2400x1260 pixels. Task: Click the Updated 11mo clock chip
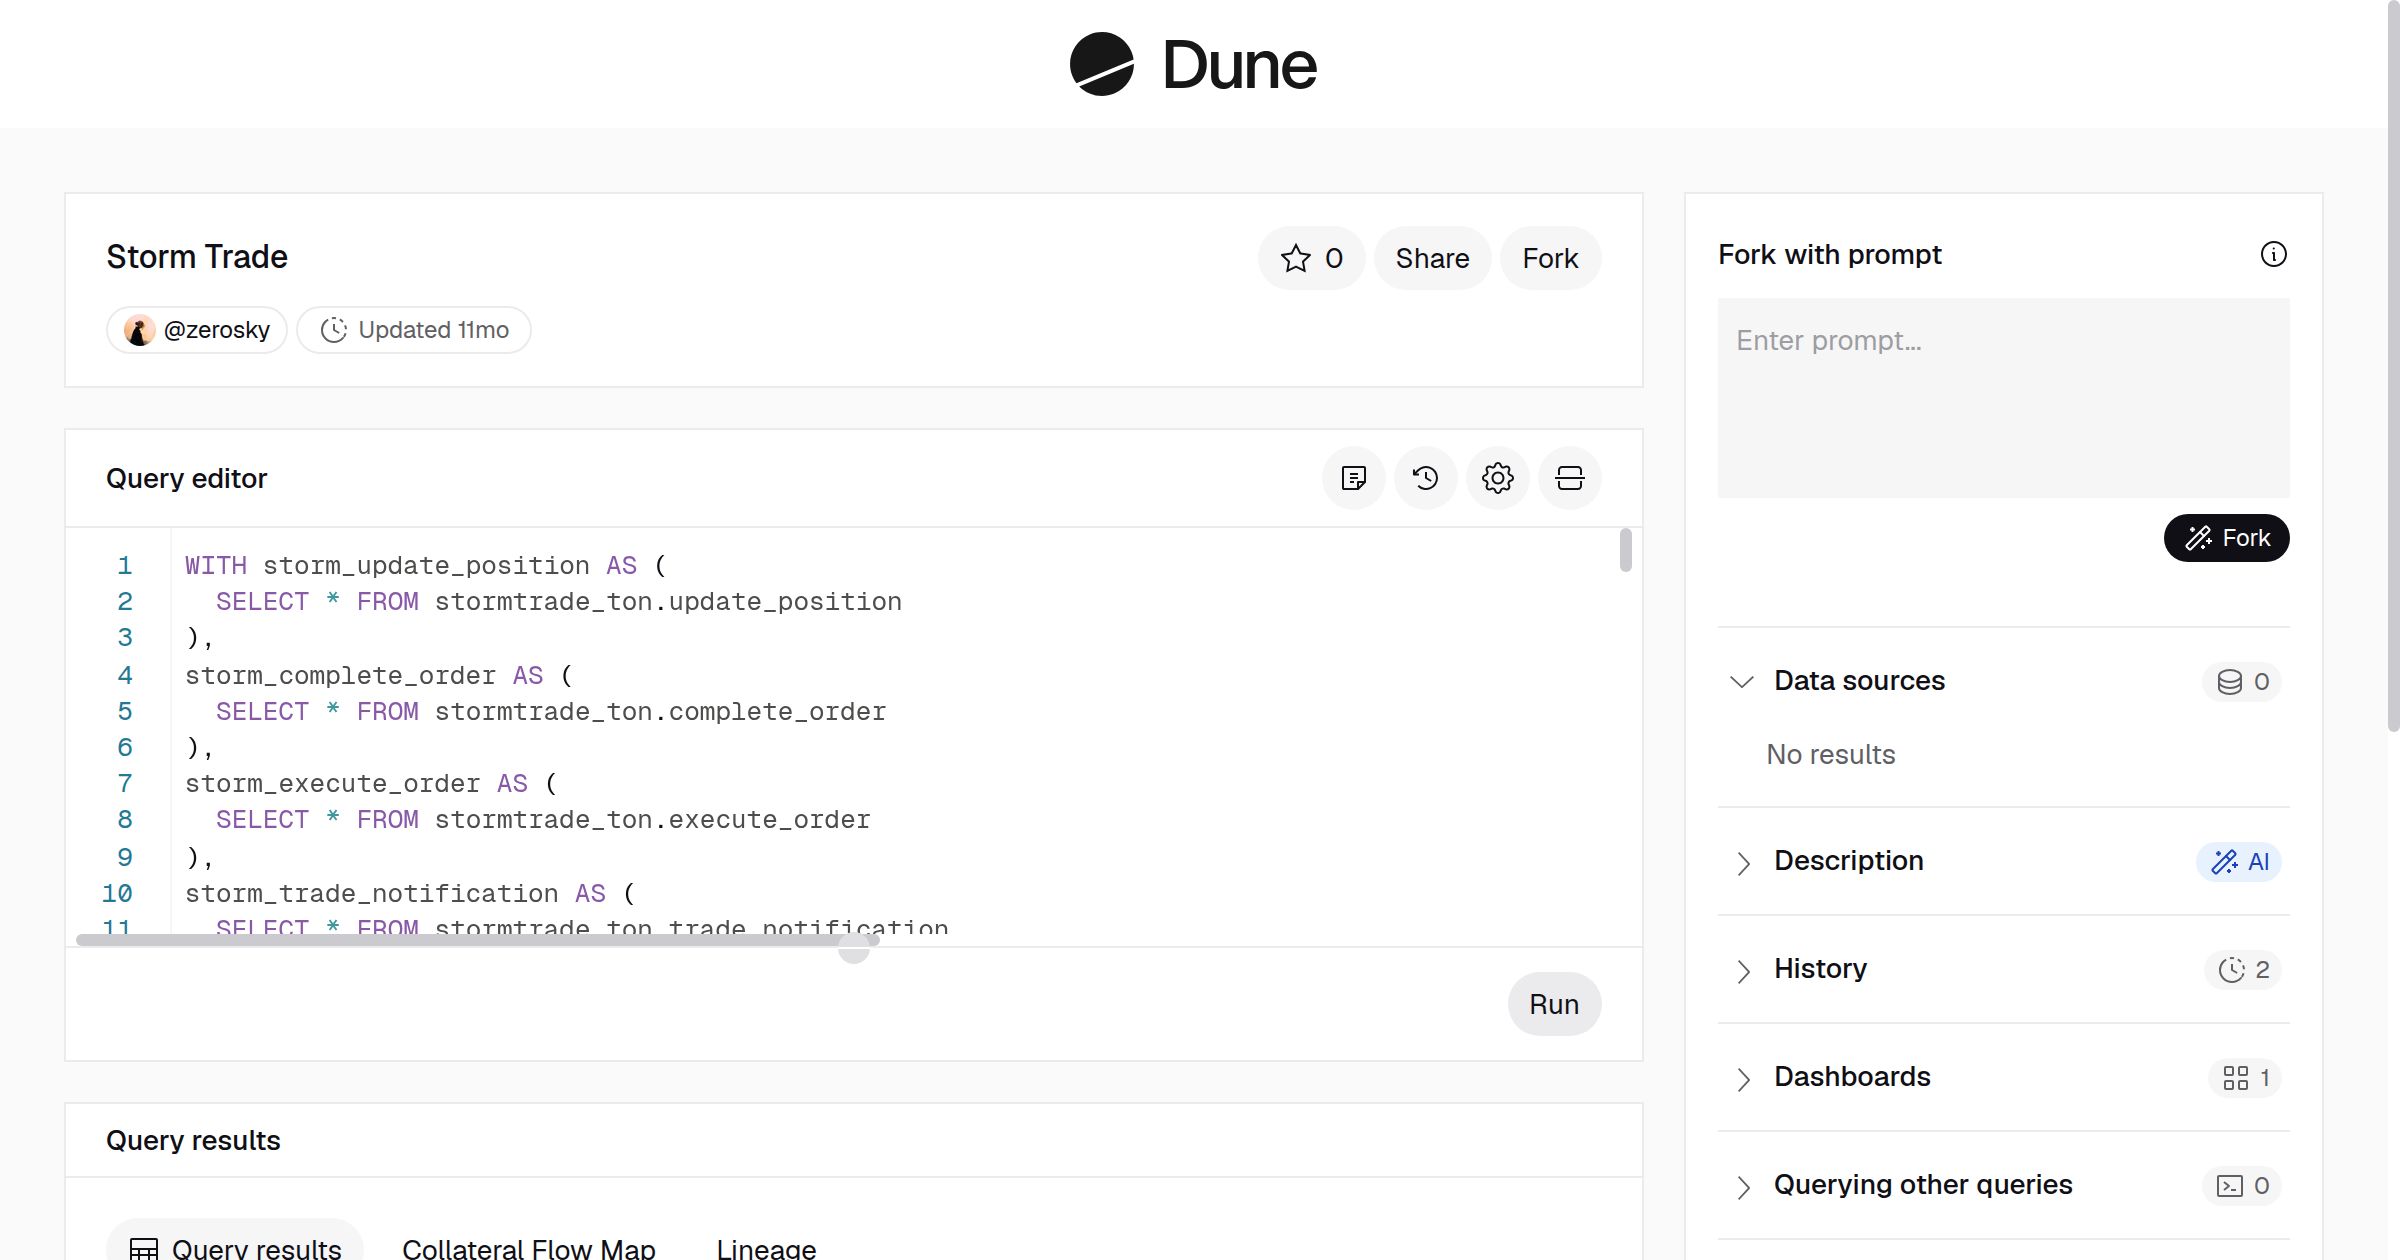414,330
